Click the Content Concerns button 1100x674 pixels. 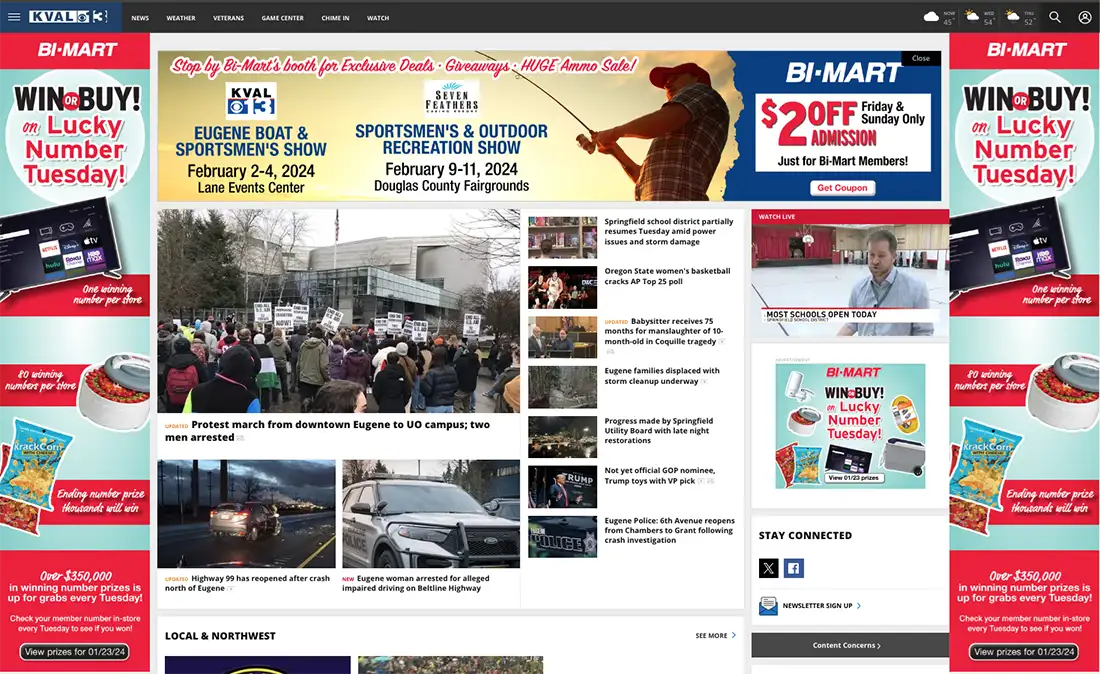click(x=850, y=645)
